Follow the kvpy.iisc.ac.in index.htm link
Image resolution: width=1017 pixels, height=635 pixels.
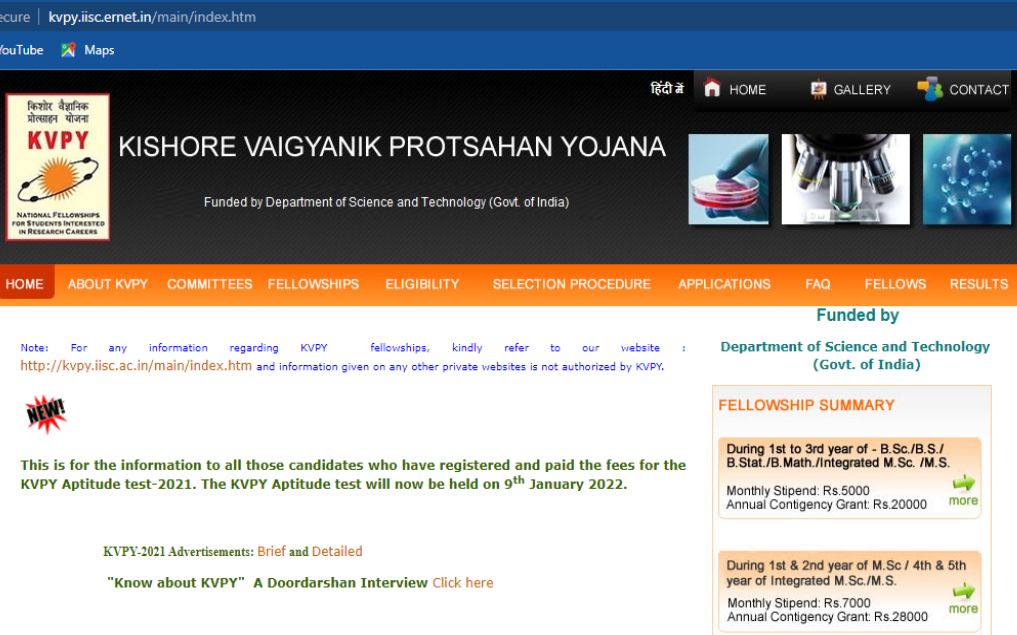pyautogui.click(x=136, y=366)
